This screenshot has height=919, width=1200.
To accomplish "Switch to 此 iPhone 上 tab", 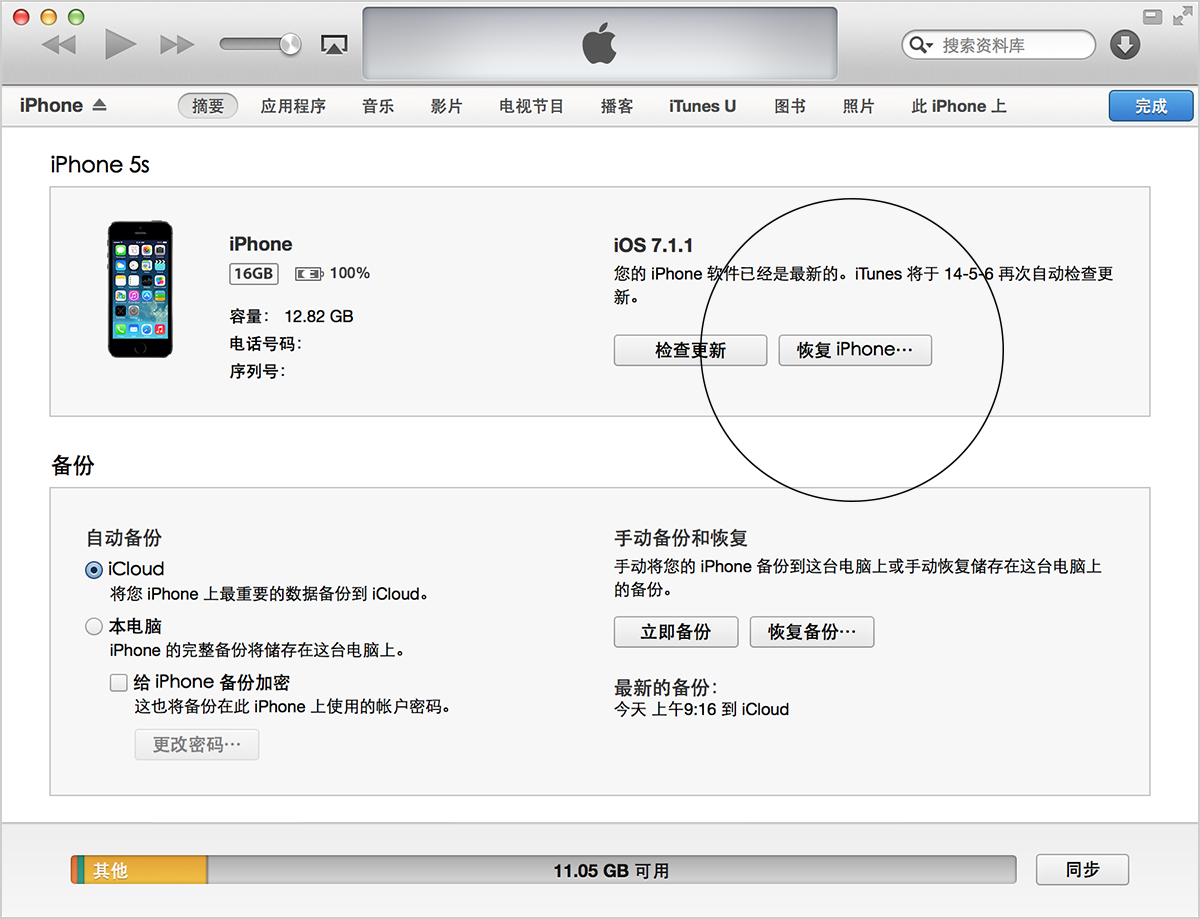I will [x=958, y=106].
